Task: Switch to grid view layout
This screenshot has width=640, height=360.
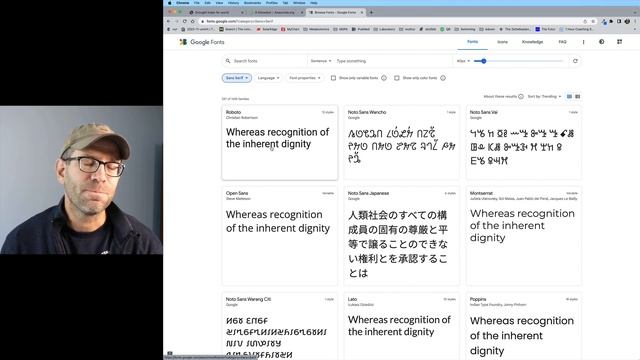Action: point(569,97)
